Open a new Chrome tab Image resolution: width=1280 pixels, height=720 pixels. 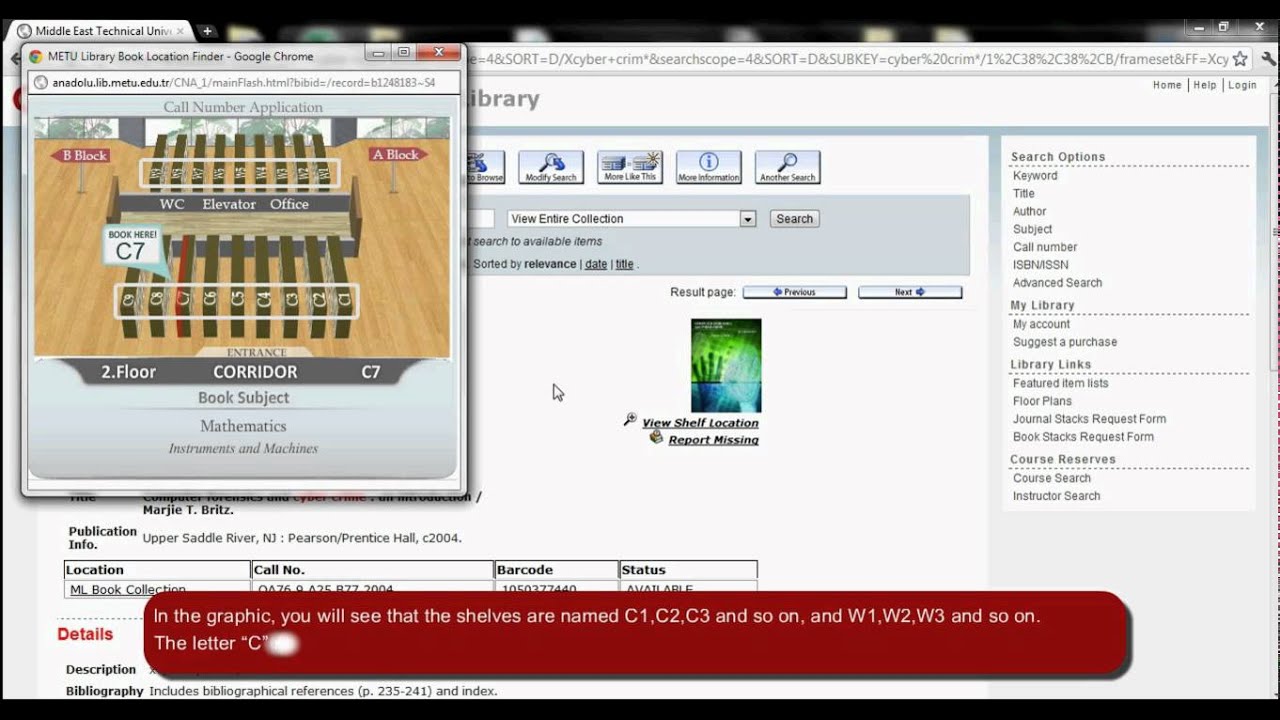208,31
